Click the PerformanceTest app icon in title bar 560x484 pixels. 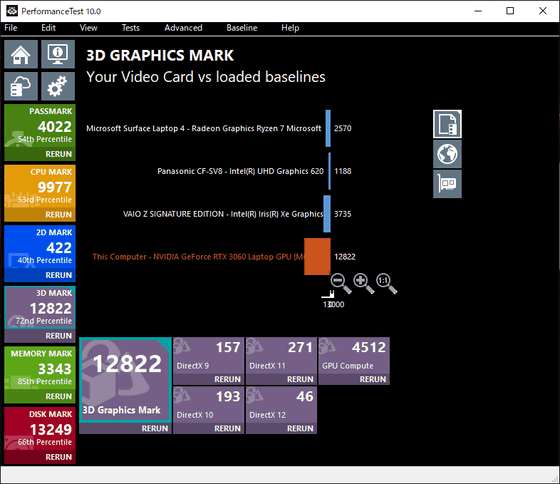(12, 11)
